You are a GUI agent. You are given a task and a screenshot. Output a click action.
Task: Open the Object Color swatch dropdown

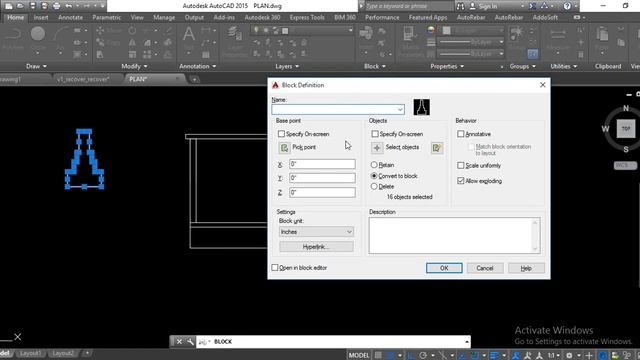tap(473, 31)
